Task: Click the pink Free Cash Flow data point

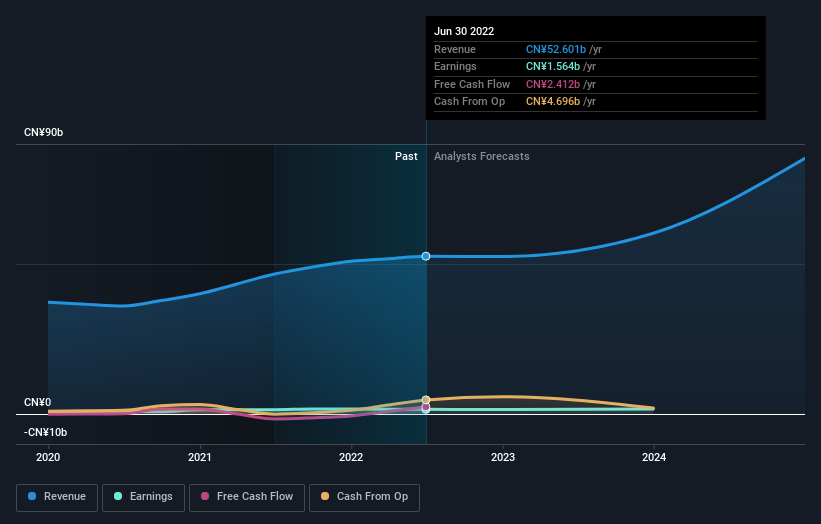Action: [426, 407]
